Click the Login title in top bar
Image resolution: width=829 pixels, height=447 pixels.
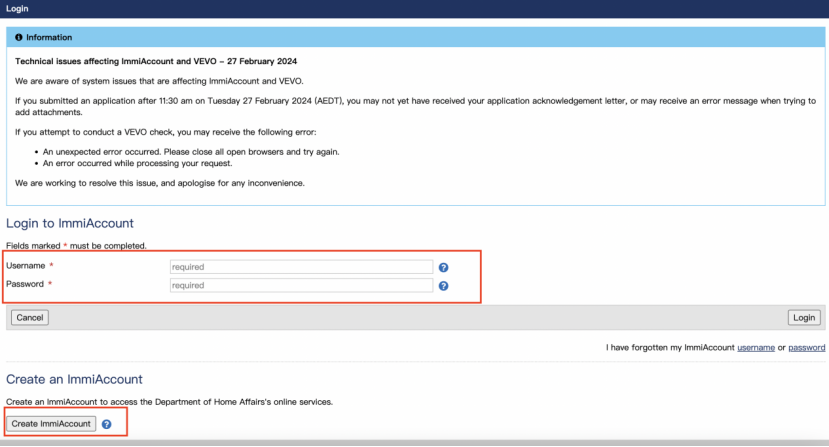(x=17, y=8)
